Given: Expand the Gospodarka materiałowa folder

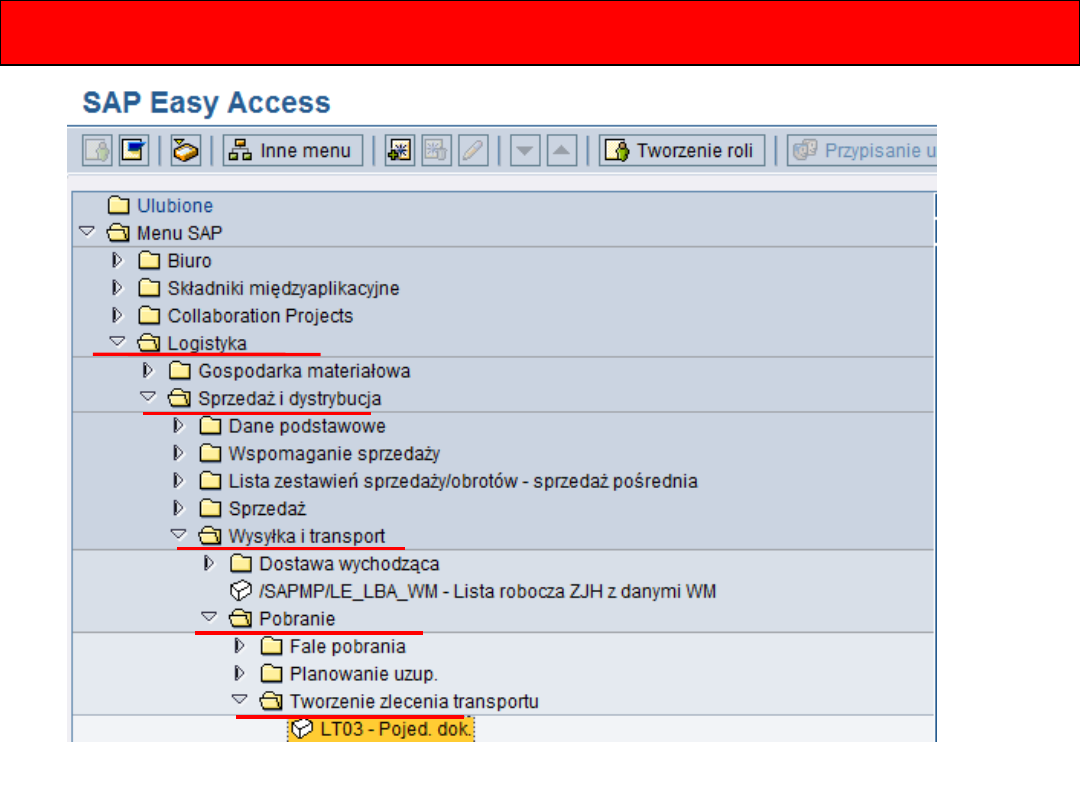Looking at the screenshot, I should [x=149, y=371].
